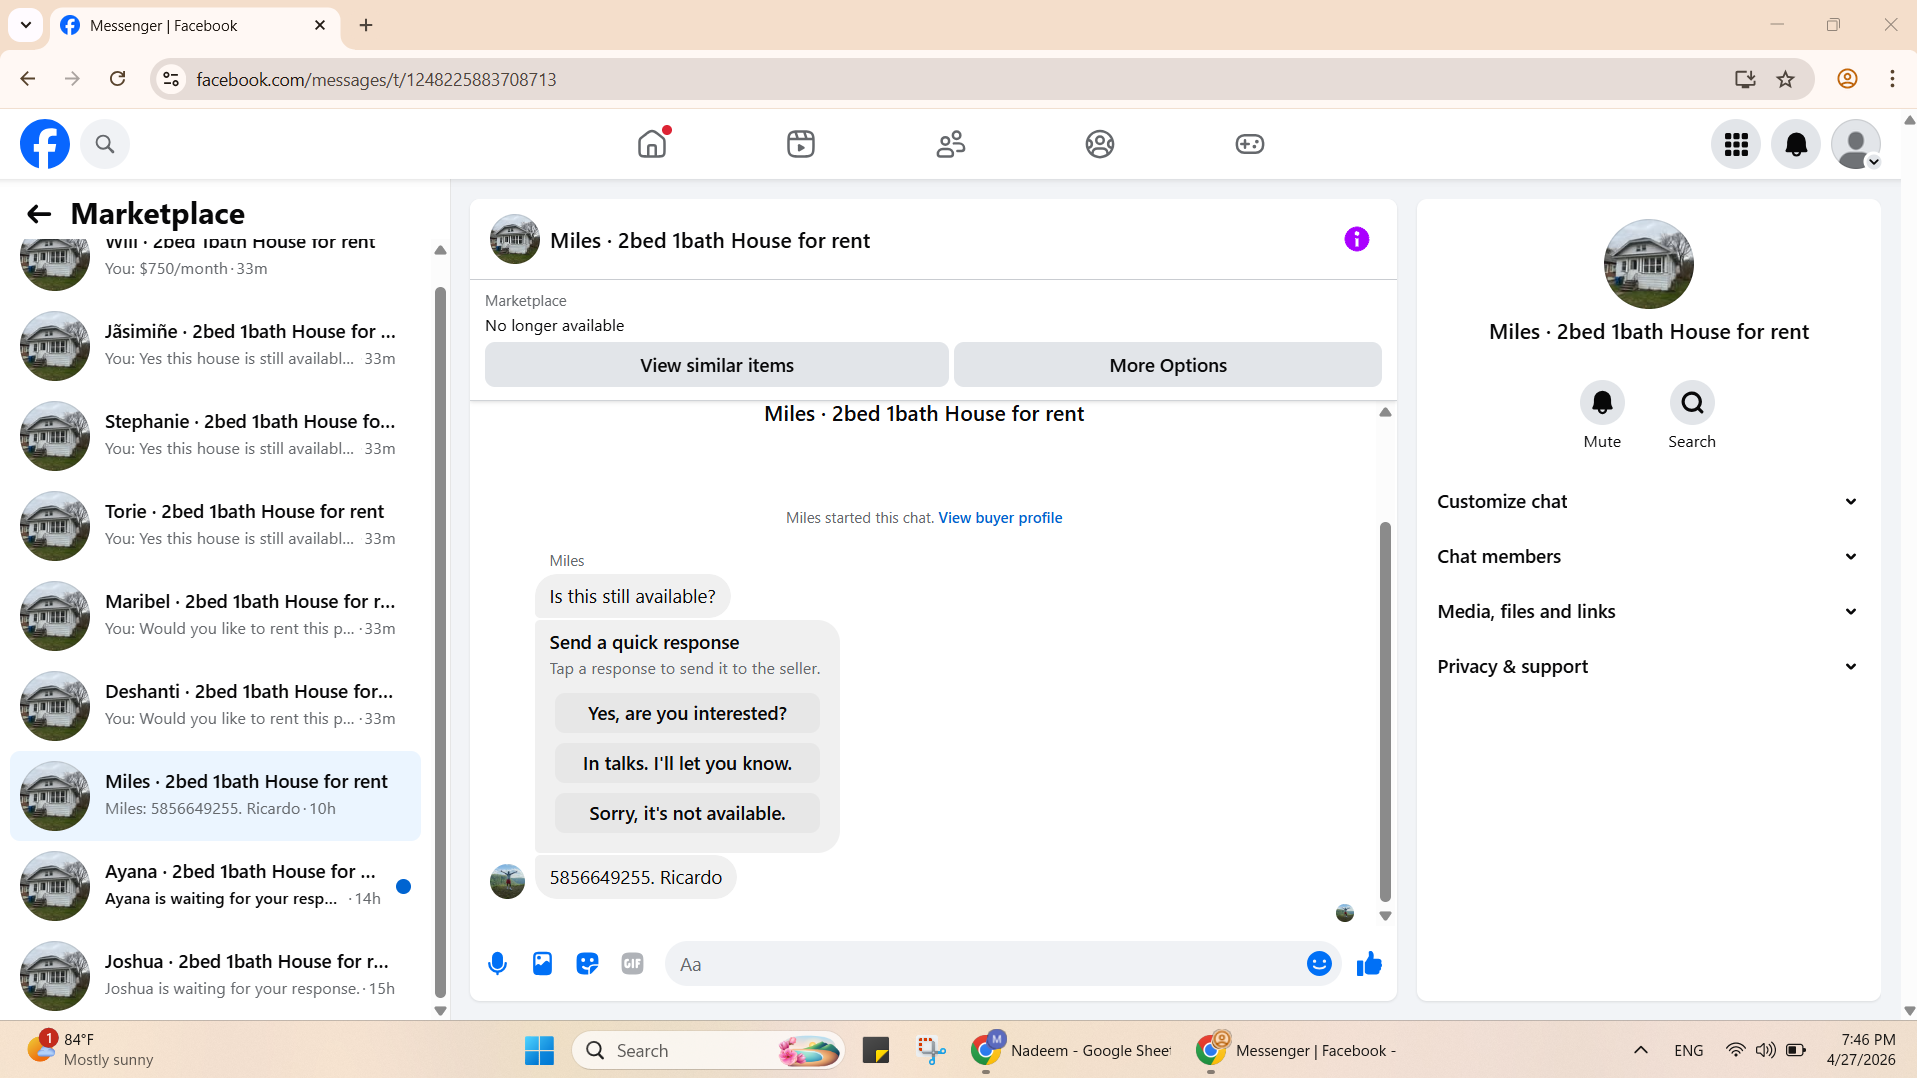Click the conversation list scrollbar
The image size is (1917, 1078).
pyautogui.click(x=440, y=640)
